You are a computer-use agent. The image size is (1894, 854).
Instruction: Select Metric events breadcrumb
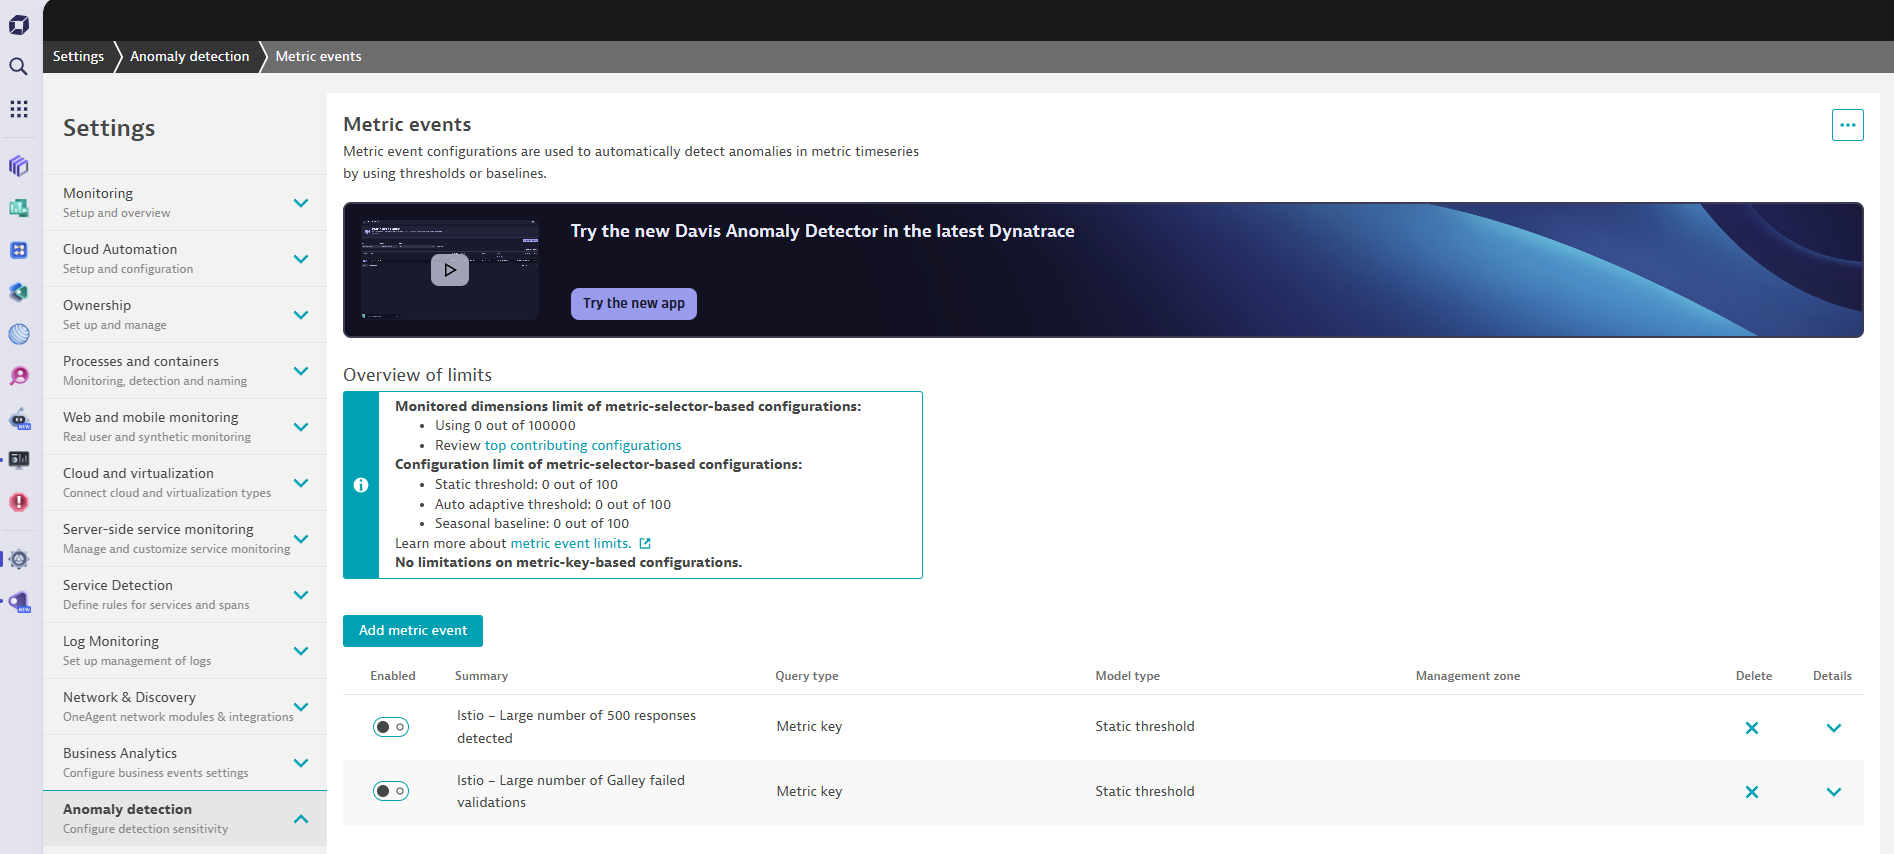(318, 56)
